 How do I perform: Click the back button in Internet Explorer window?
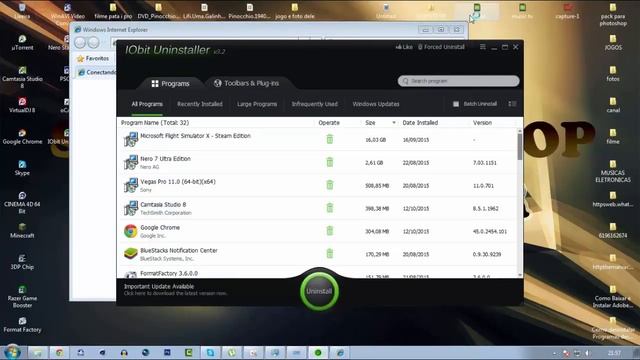80,42
